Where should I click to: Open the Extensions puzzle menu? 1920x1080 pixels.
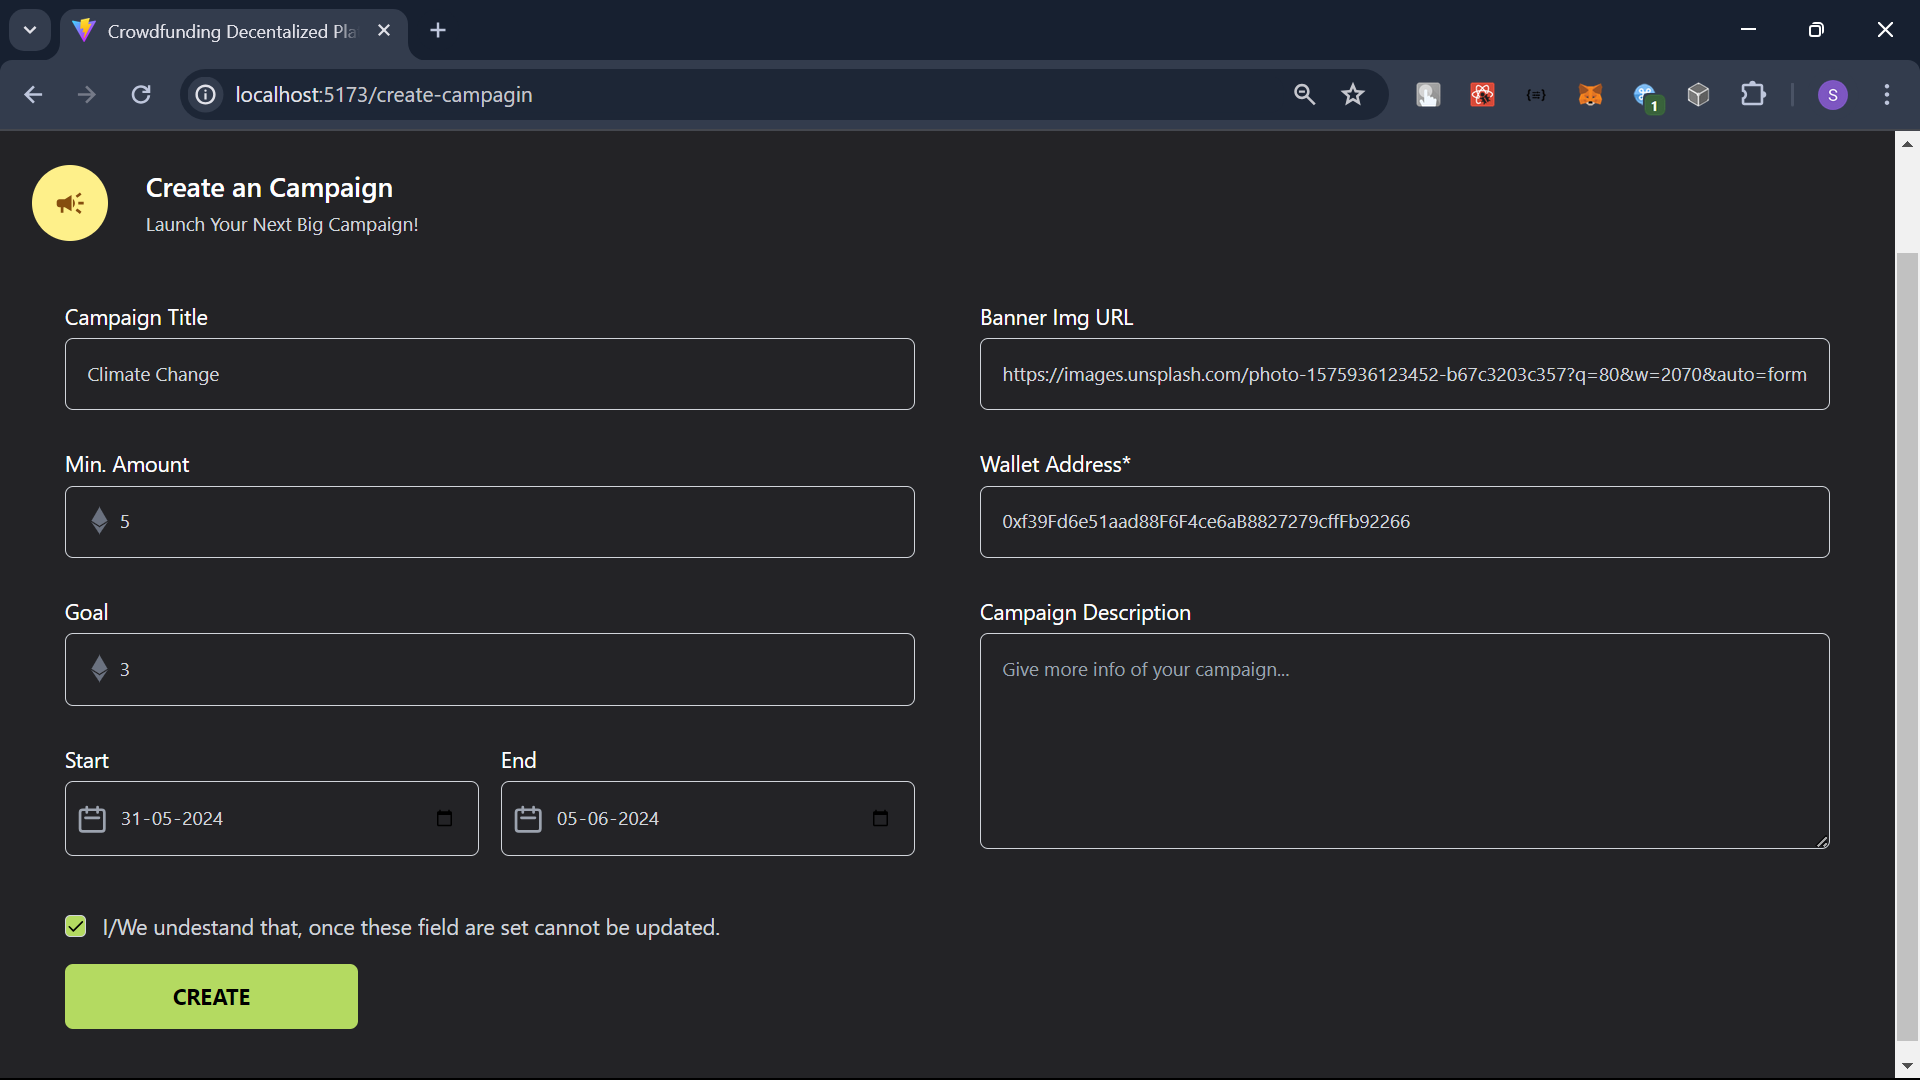(x=1753, y=94)
